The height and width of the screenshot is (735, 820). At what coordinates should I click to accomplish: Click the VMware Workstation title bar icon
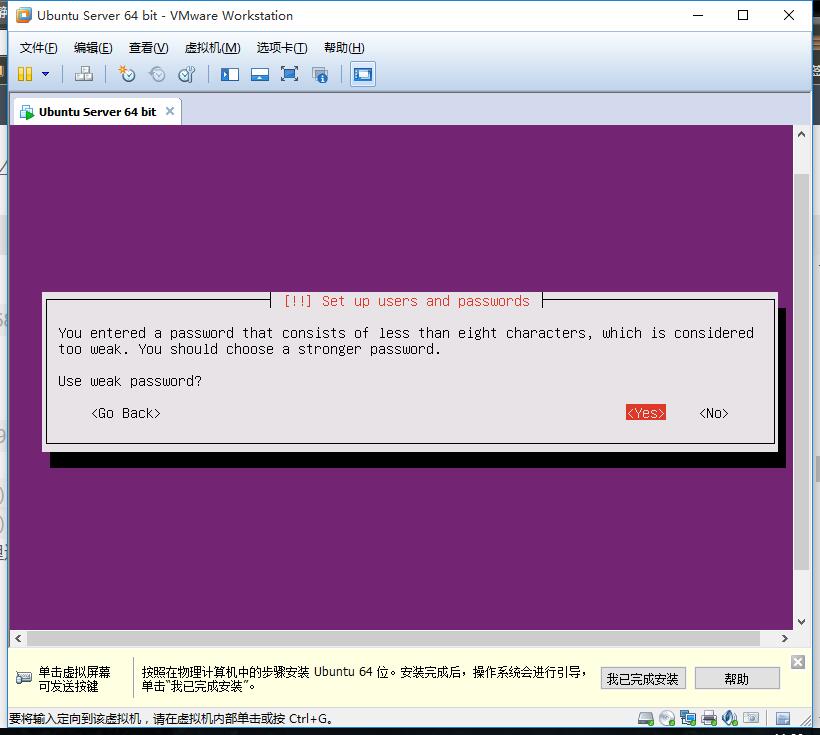[x=24, y=15]
